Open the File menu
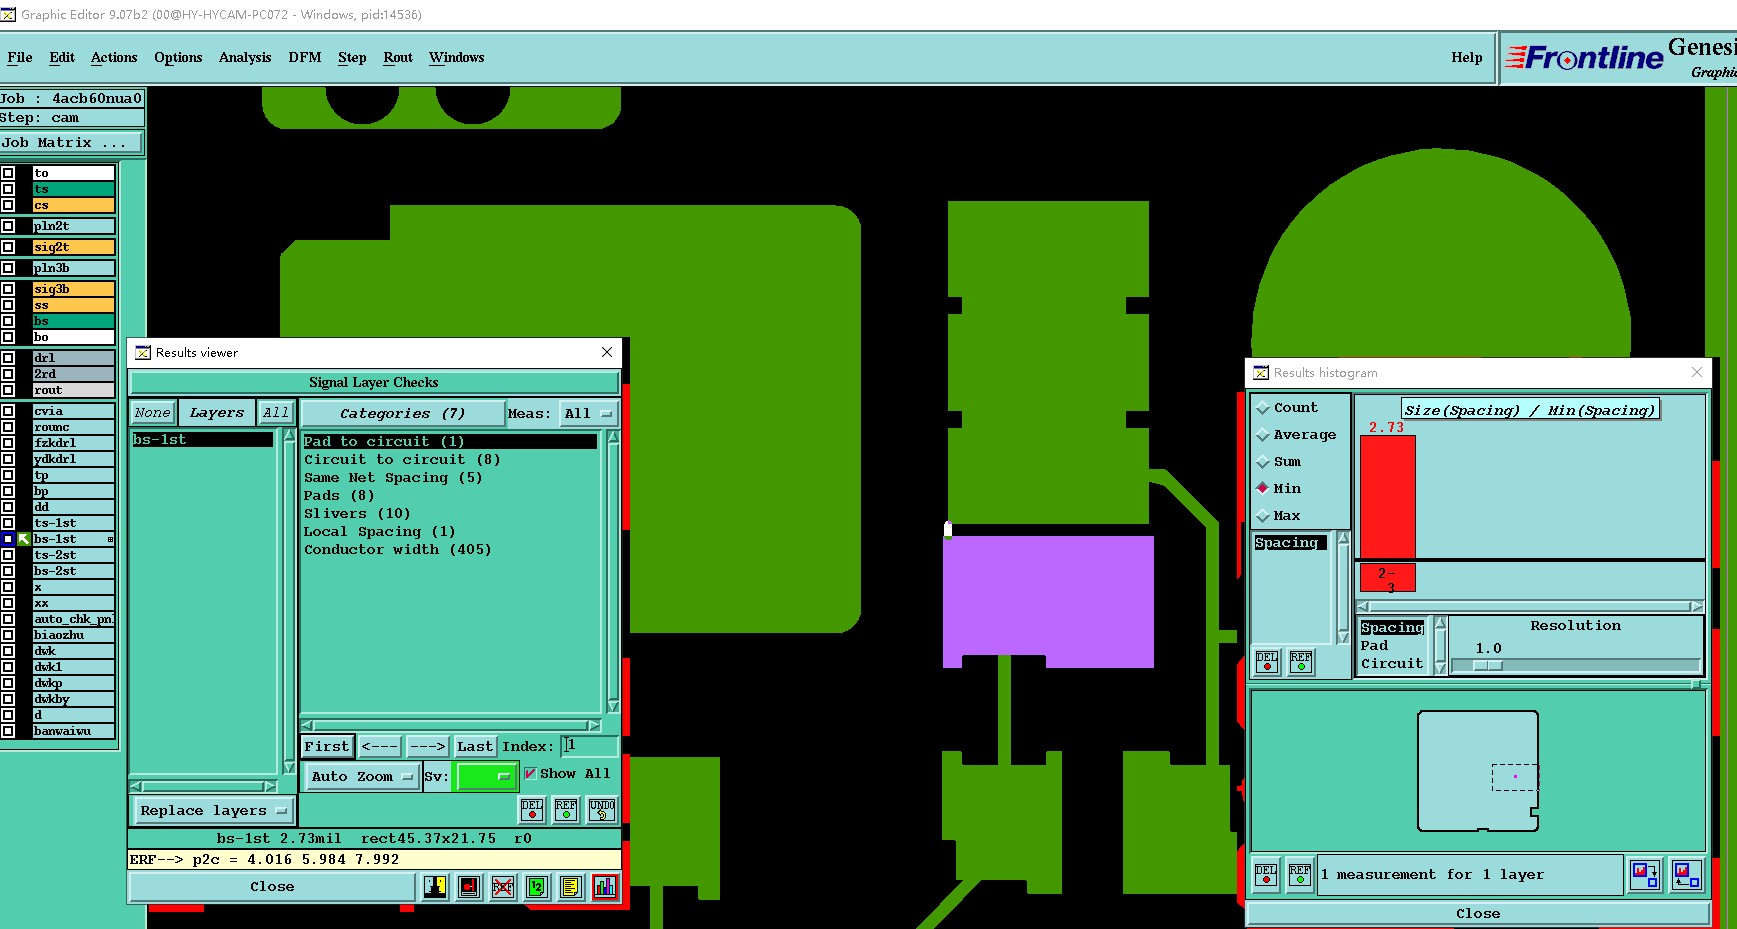The height and width of the screenshot is (929, 1737). (20, 58)
